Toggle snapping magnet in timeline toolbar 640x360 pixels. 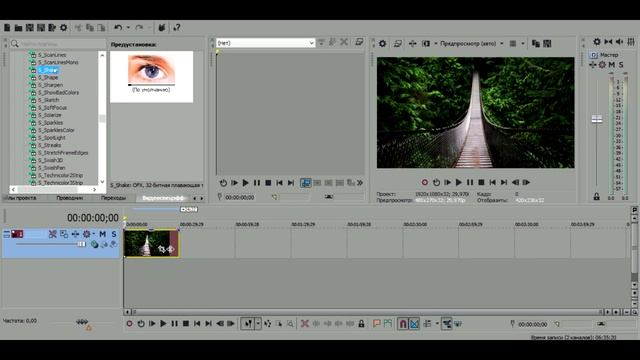pyautogui.click(x=403, y=324)
